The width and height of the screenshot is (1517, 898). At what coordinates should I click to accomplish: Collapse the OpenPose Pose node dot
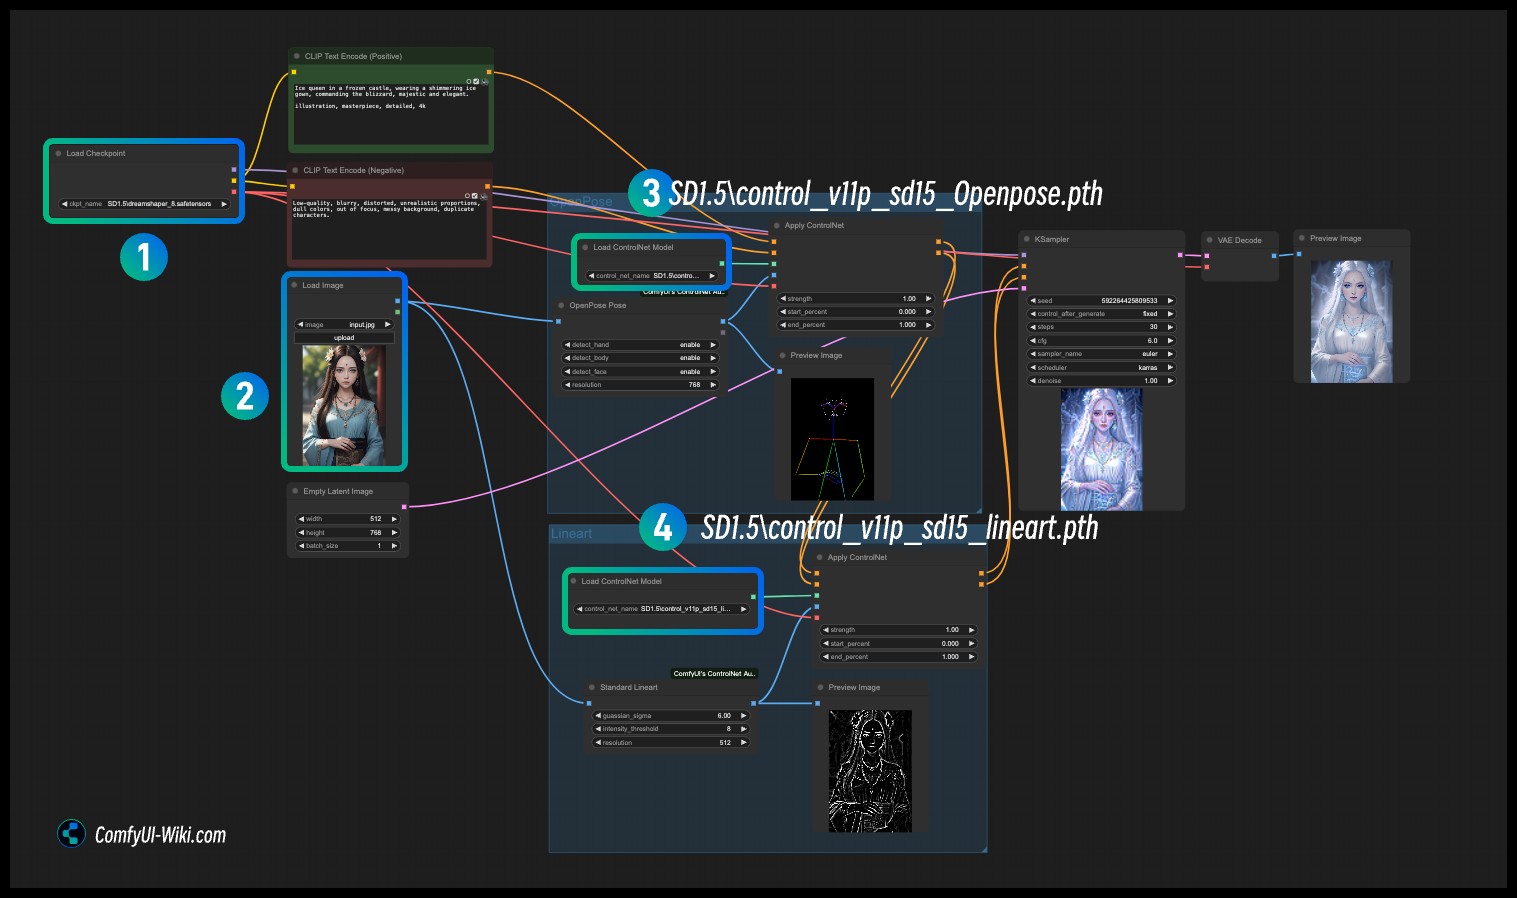(x=562, y=305)
